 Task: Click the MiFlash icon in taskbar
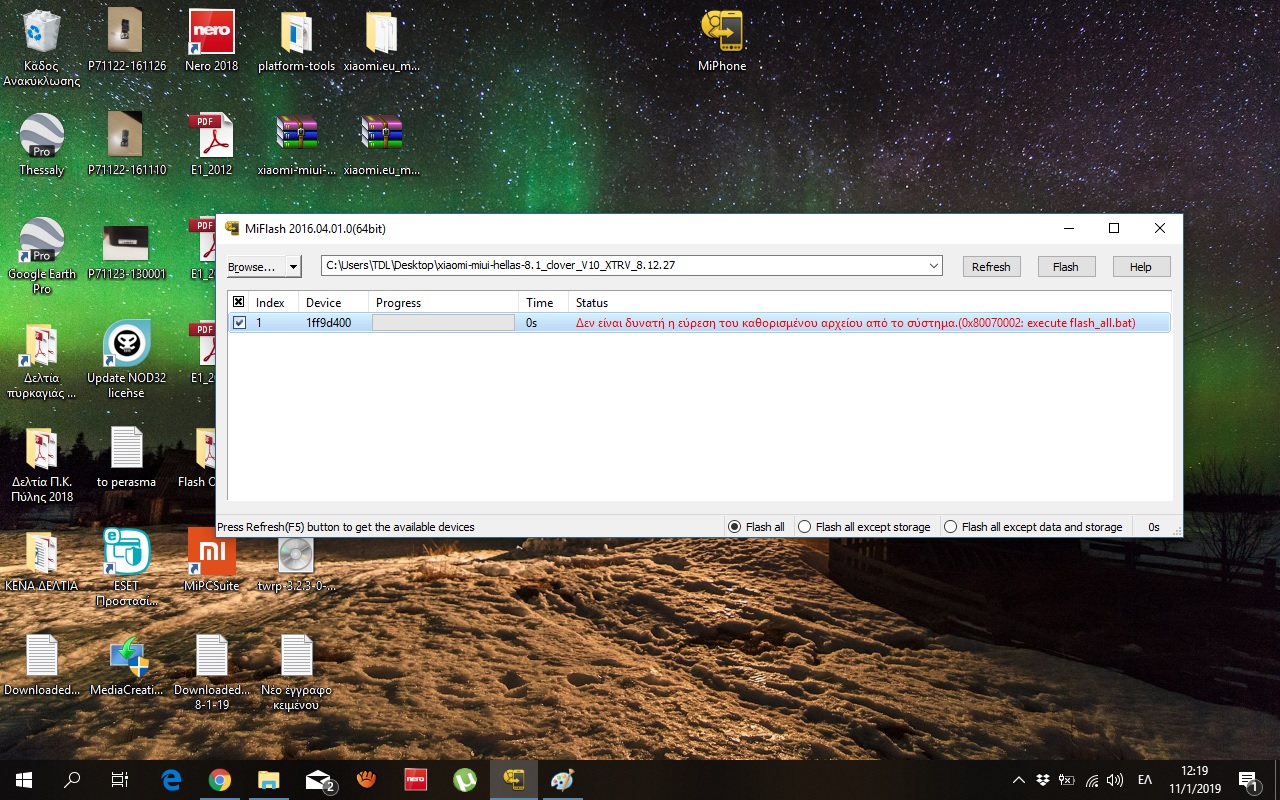[x=514, y=779]
